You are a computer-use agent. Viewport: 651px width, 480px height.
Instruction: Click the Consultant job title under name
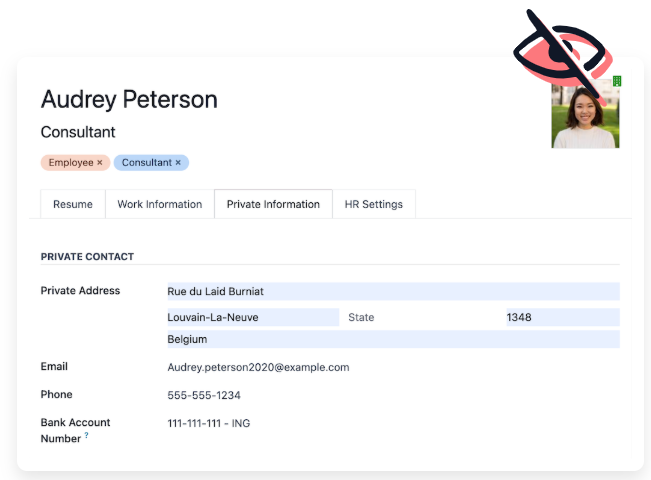pos(78,132)
